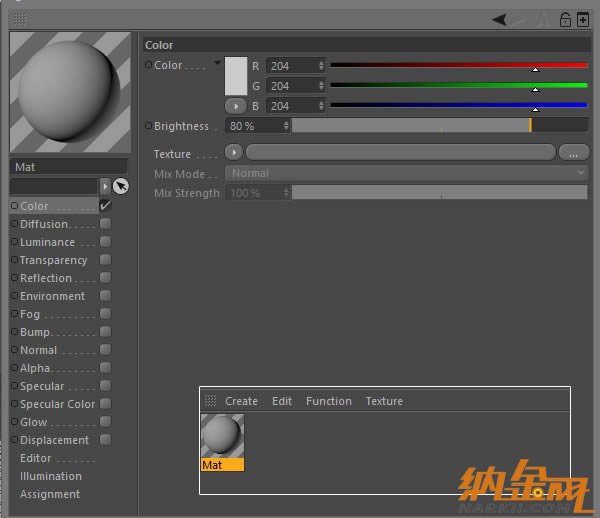Click the small circle beside the Diffusion channel
The image size is (600, 518).
[x=15, y=223]
